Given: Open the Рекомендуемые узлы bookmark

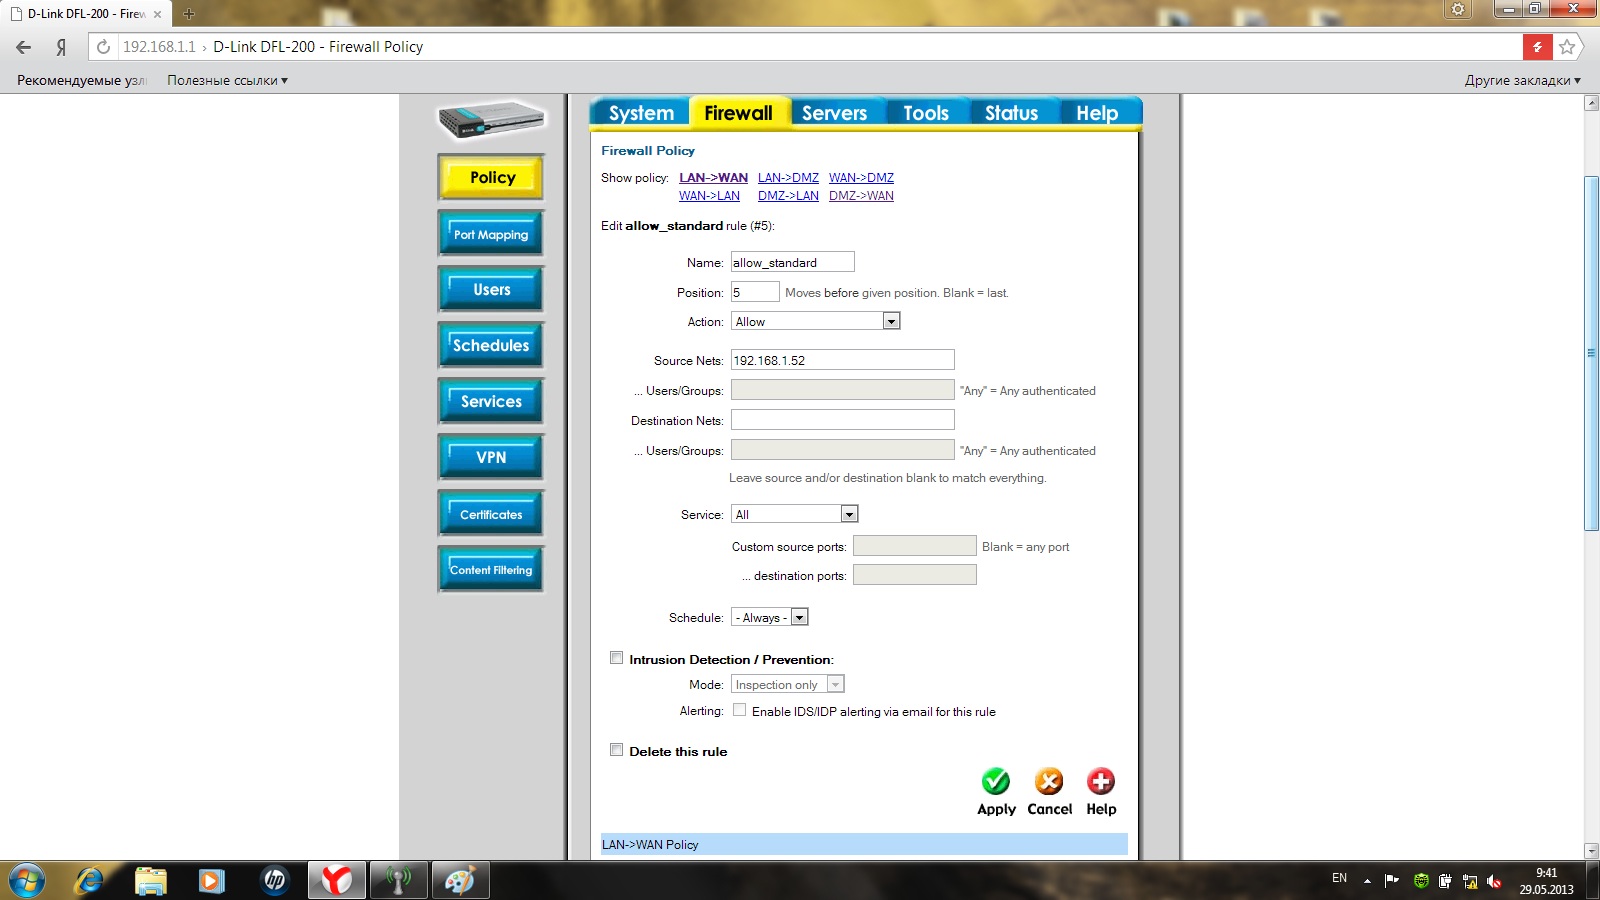Looking at the screenshot, I should coord(80,80).
